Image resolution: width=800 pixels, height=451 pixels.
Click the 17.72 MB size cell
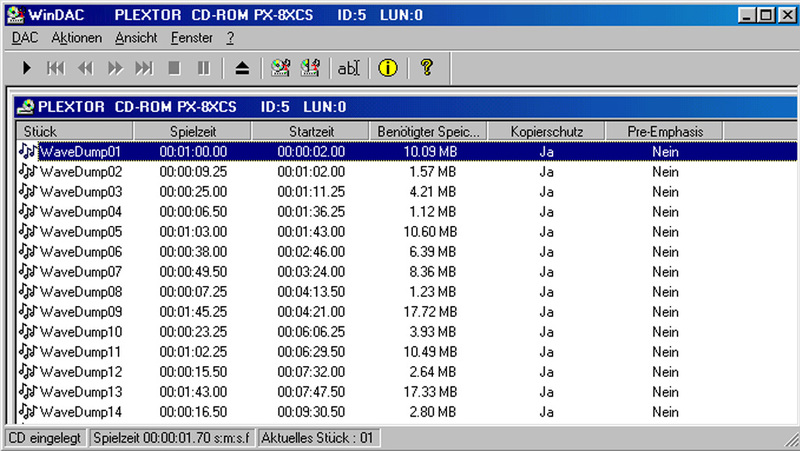[x=430, y=311]
